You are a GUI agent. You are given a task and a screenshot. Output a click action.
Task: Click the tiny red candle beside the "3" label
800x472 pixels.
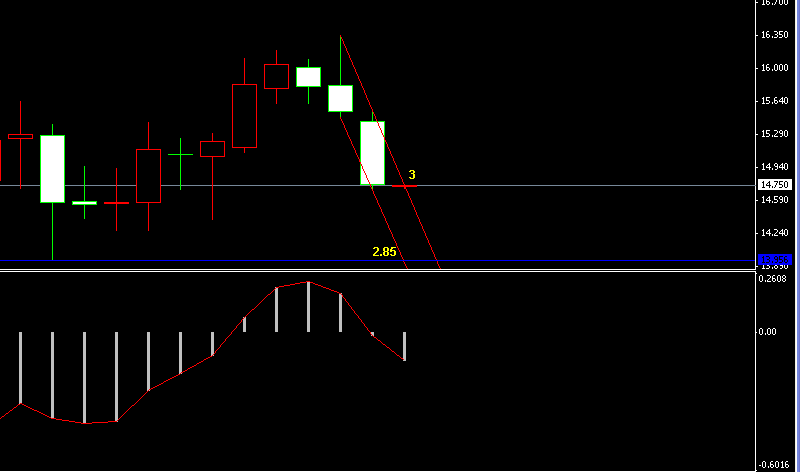click(x=404, y=186)
